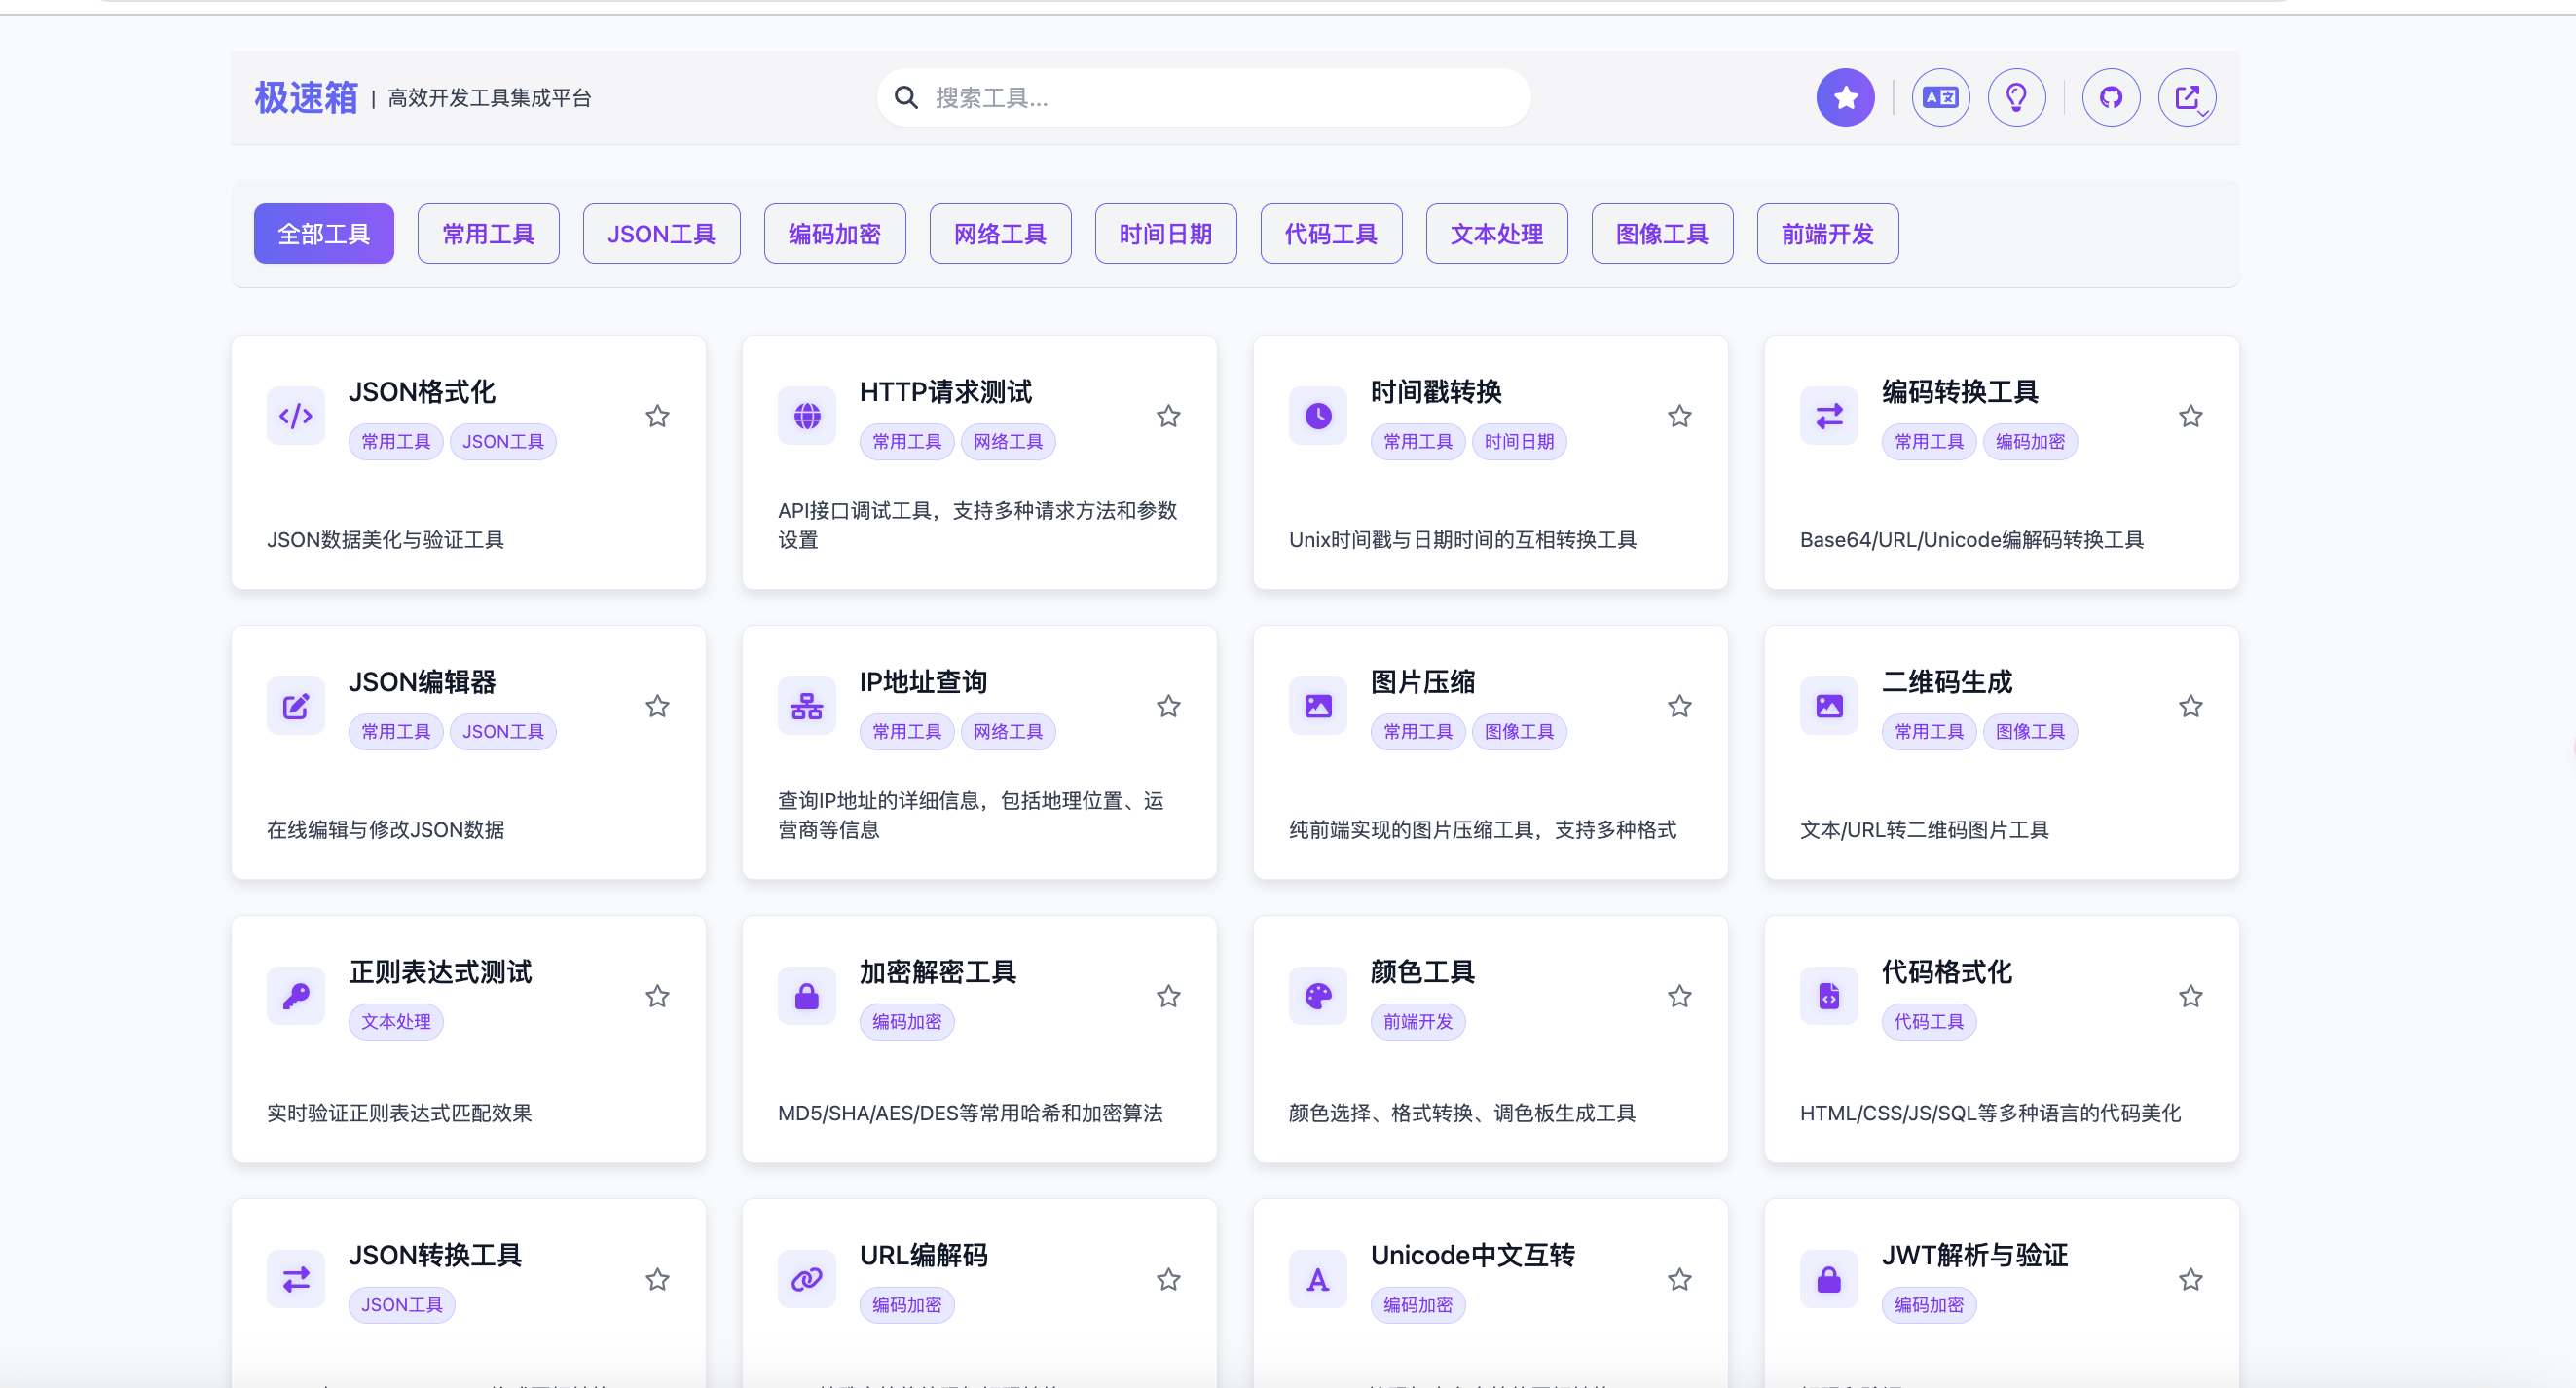Open the 颜色工具 tool title
2576x1388 pixels.
pyautogui.click(x=1423, y=972)
